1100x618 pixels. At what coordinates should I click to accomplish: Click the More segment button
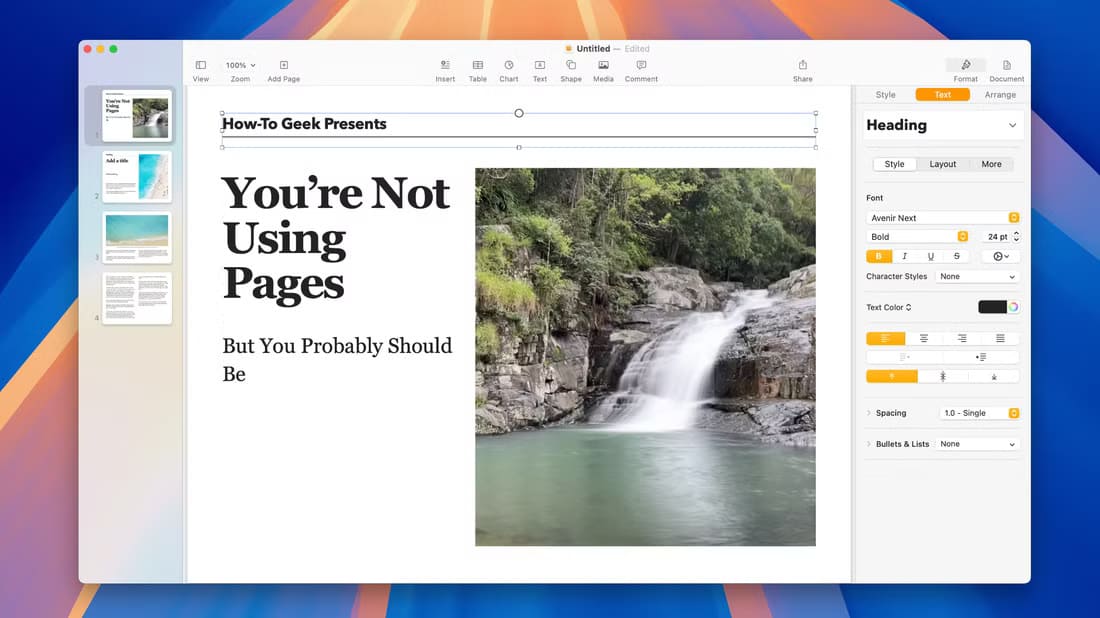991,164
